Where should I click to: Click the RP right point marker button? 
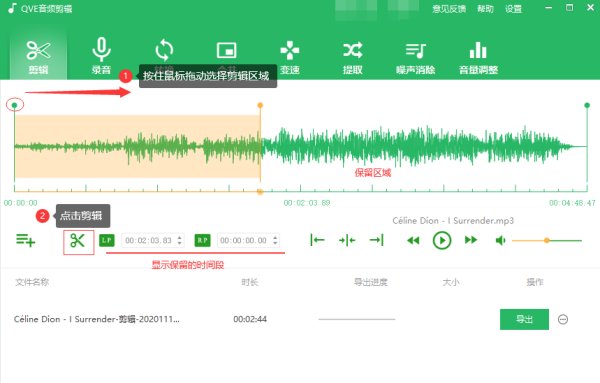202,240
